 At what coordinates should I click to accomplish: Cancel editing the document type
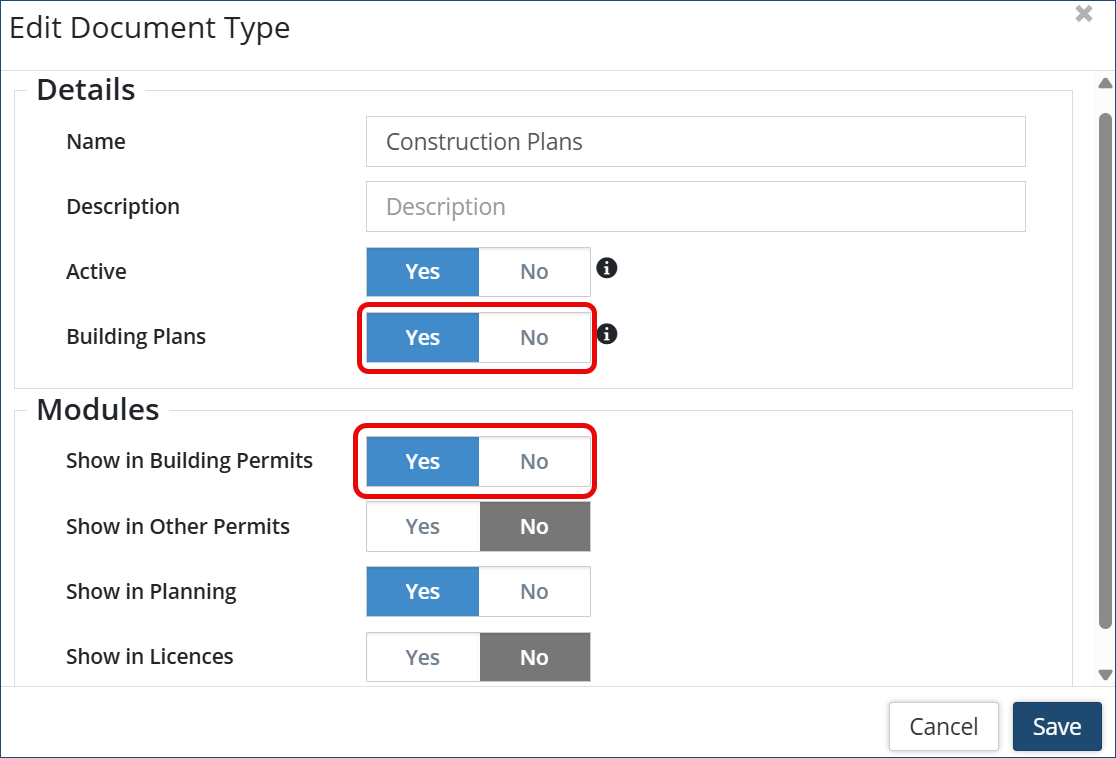(x=943, y=727)
